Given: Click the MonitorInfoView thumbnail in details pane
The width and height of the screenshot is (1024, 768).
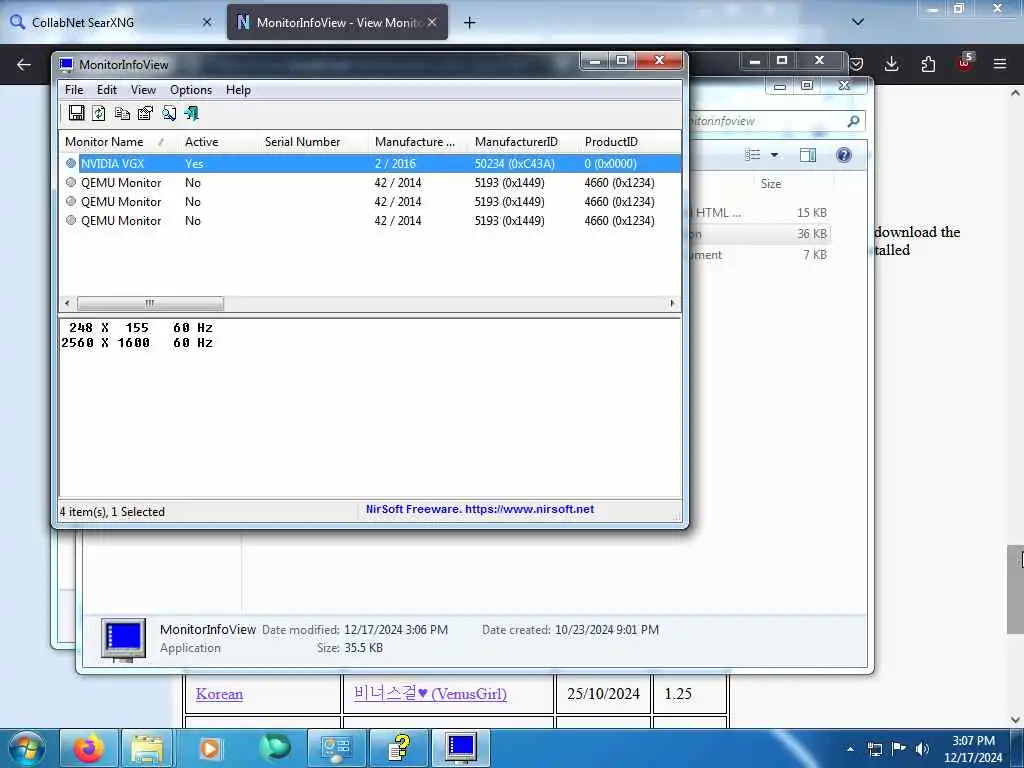Looking at the screenshot, I should click(x=123, y=639).
